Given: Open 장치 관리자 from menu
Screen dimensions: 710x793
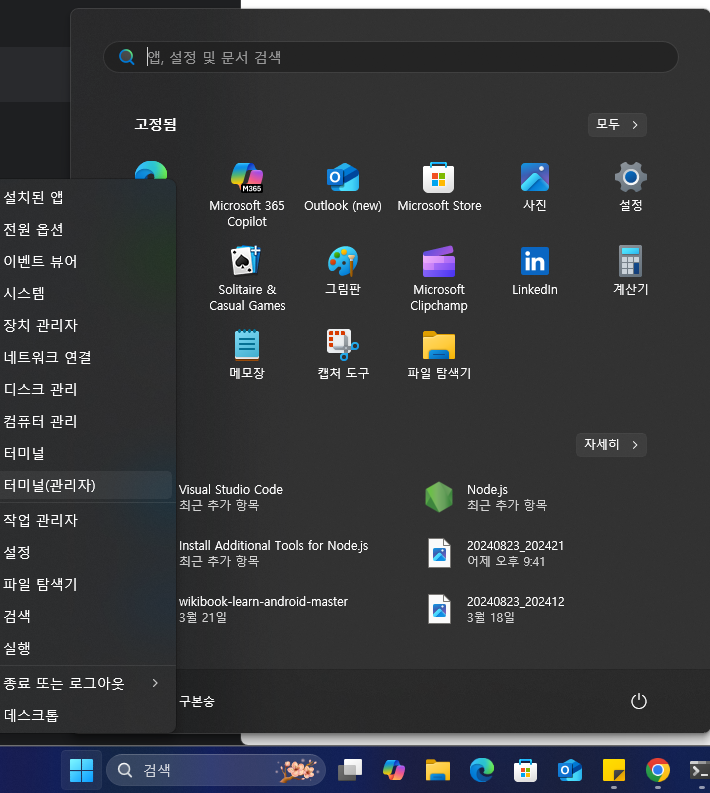Looking at the screenshot, I should click(x=86, y=325).
